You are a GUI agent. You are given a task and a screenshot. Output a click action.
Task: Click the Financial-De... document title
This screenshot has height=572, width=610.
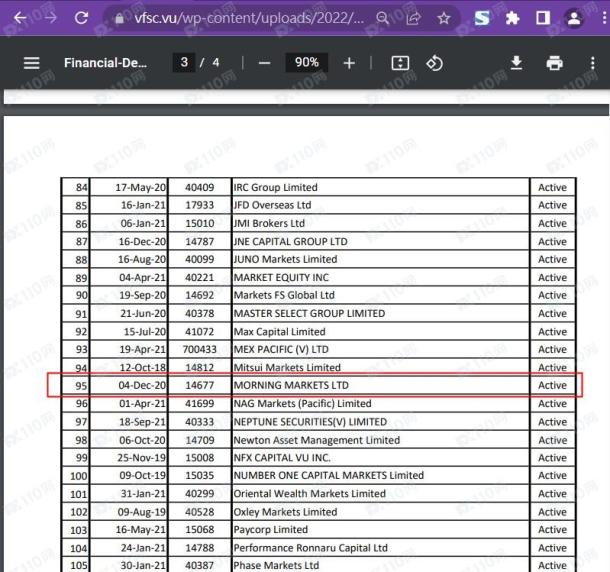point(105,63)
